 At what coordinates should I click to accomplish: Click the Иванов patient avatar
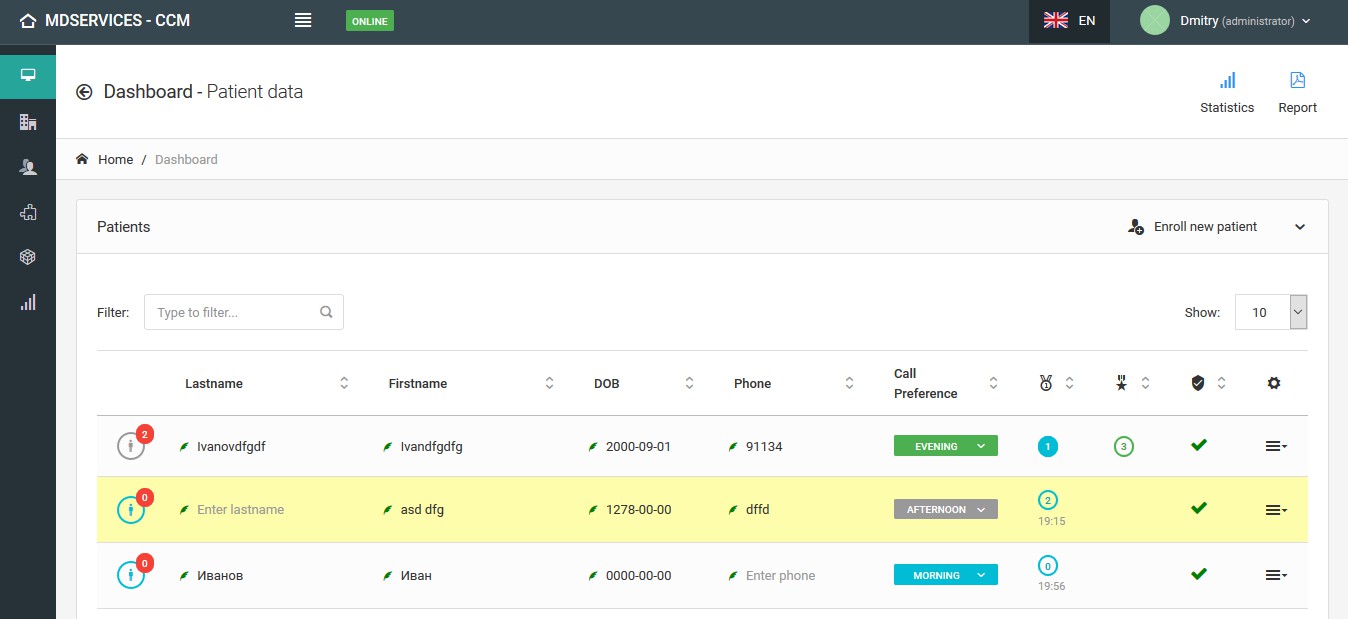point(132,574)
